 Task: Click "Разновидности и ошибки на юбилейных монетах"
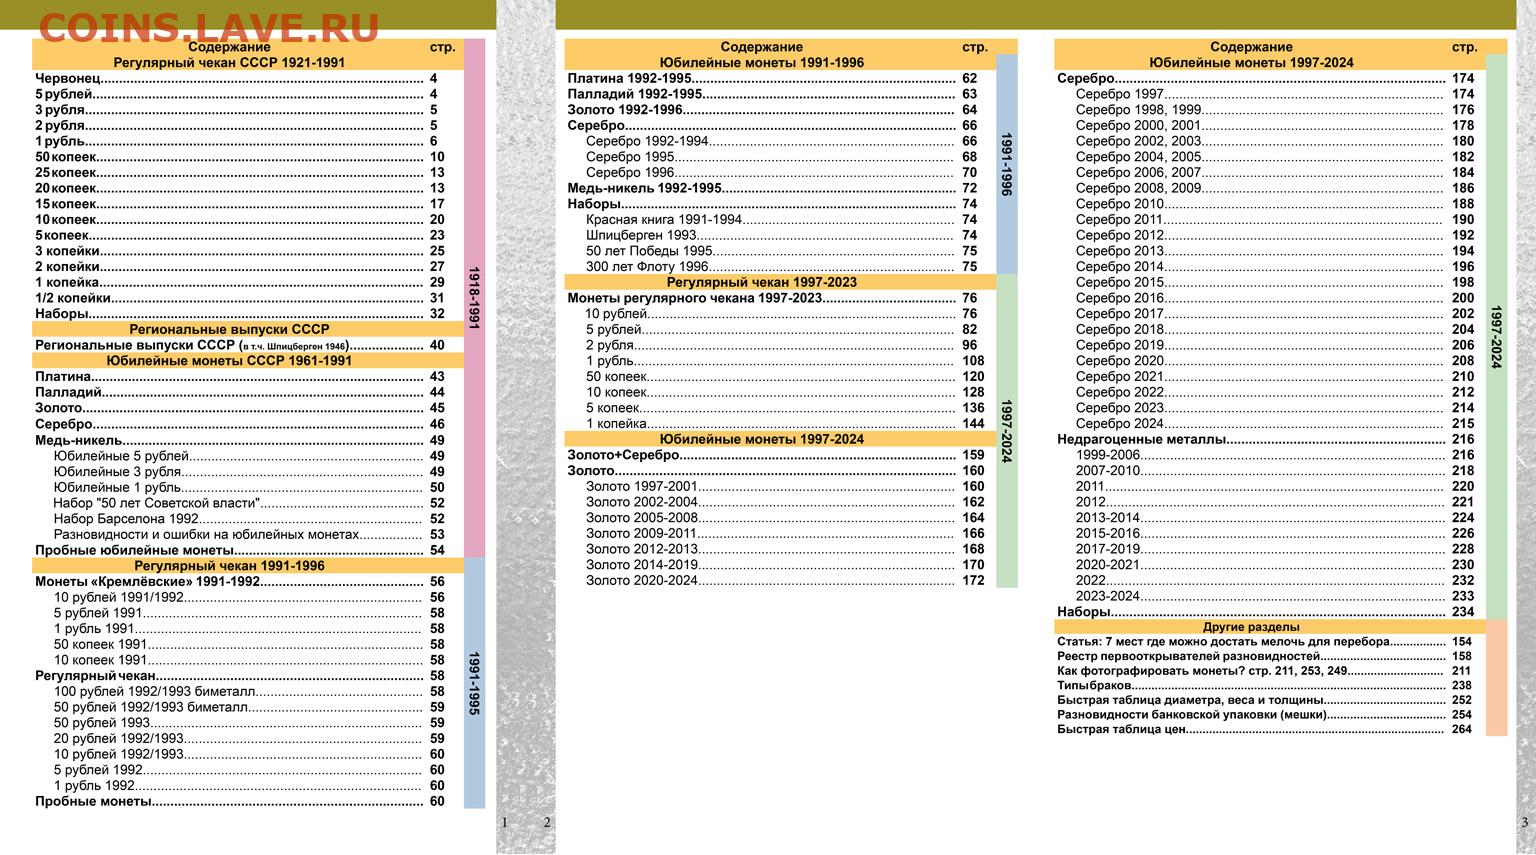248,535
